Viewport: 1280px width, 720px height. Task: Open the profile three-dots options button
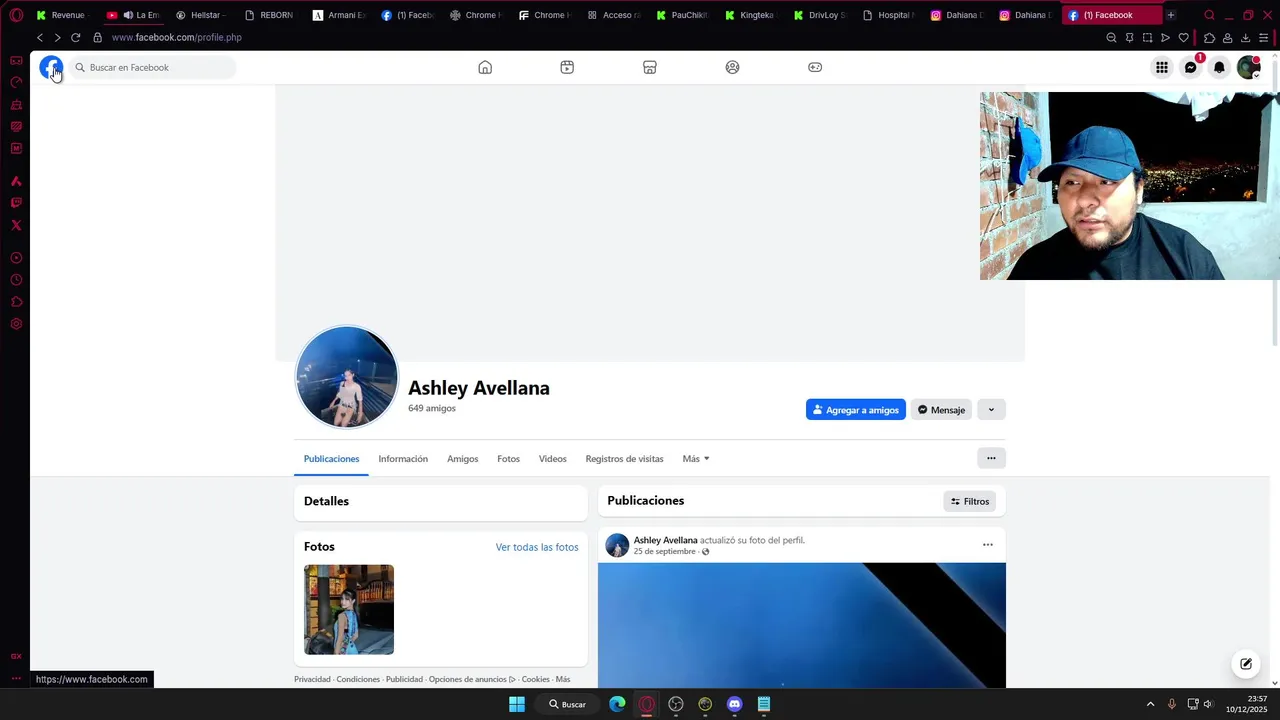[991, 458]
